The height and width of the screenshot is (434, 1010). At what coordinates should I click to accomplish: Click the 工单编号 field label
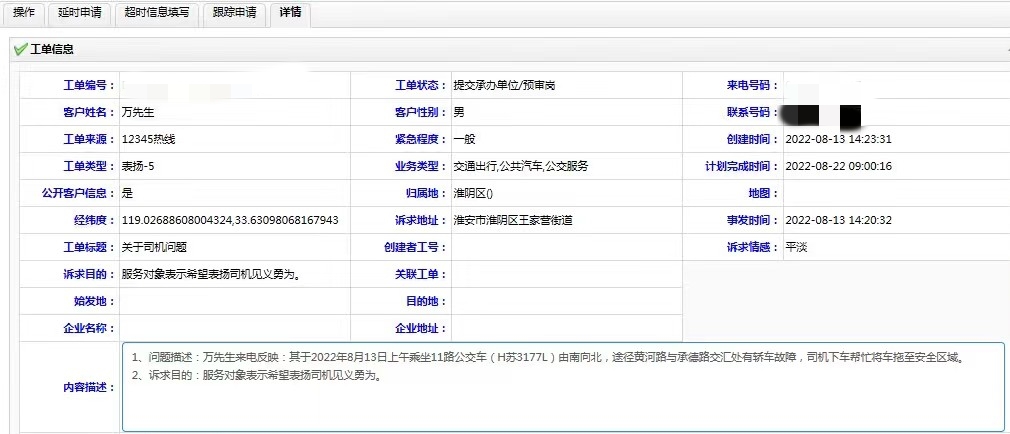pyautogui.click(x=89, y=86)
